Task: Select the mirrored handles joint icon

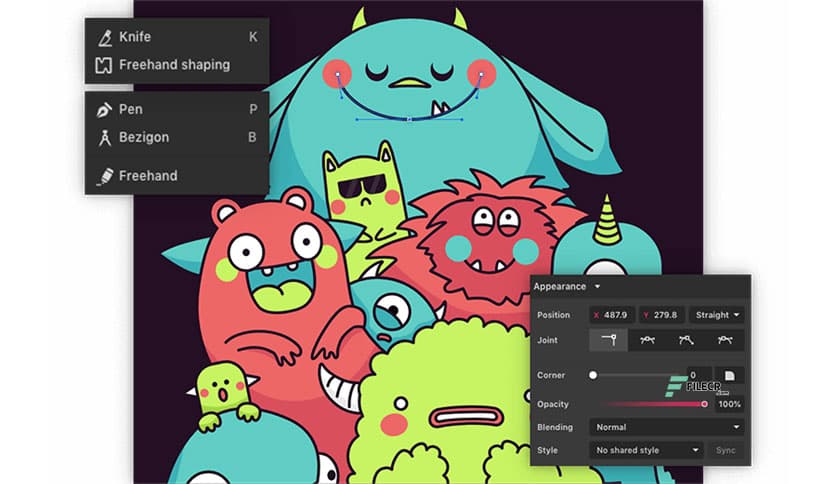Action: [647, 340]
